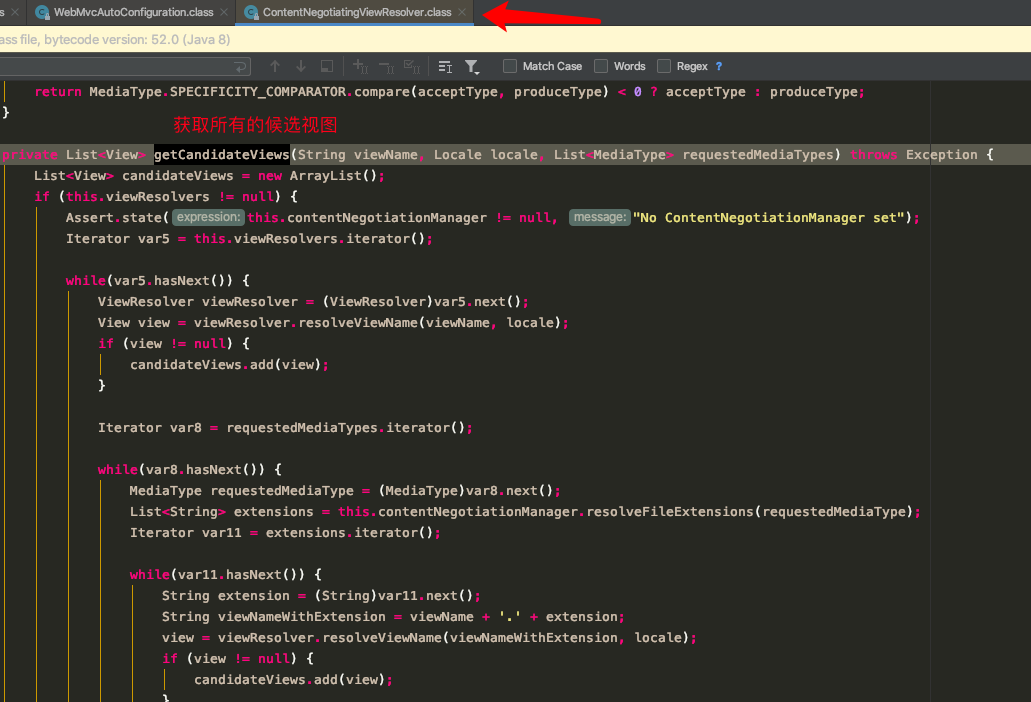Click new-line icon in search field
This screenshot has width=1031, height=702.
pos(241,66)
